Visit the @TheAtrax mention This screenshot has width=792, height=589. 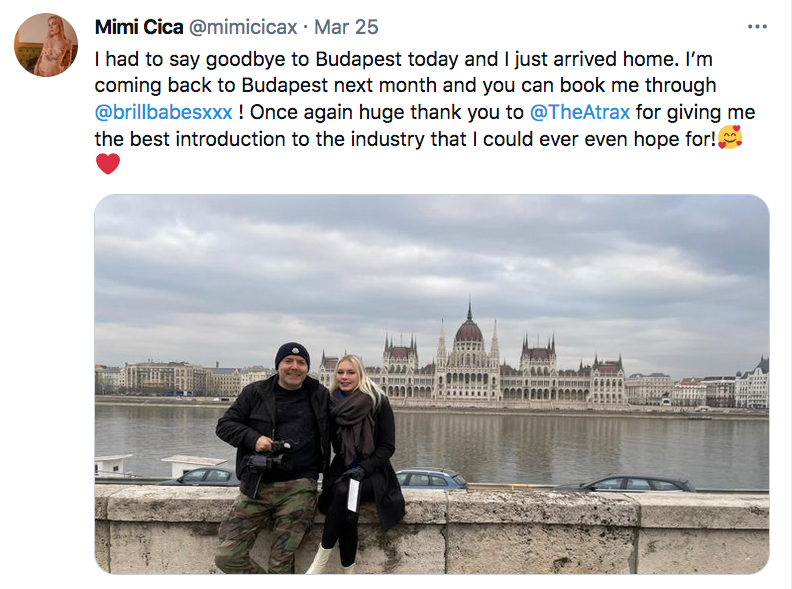point(580,112)
